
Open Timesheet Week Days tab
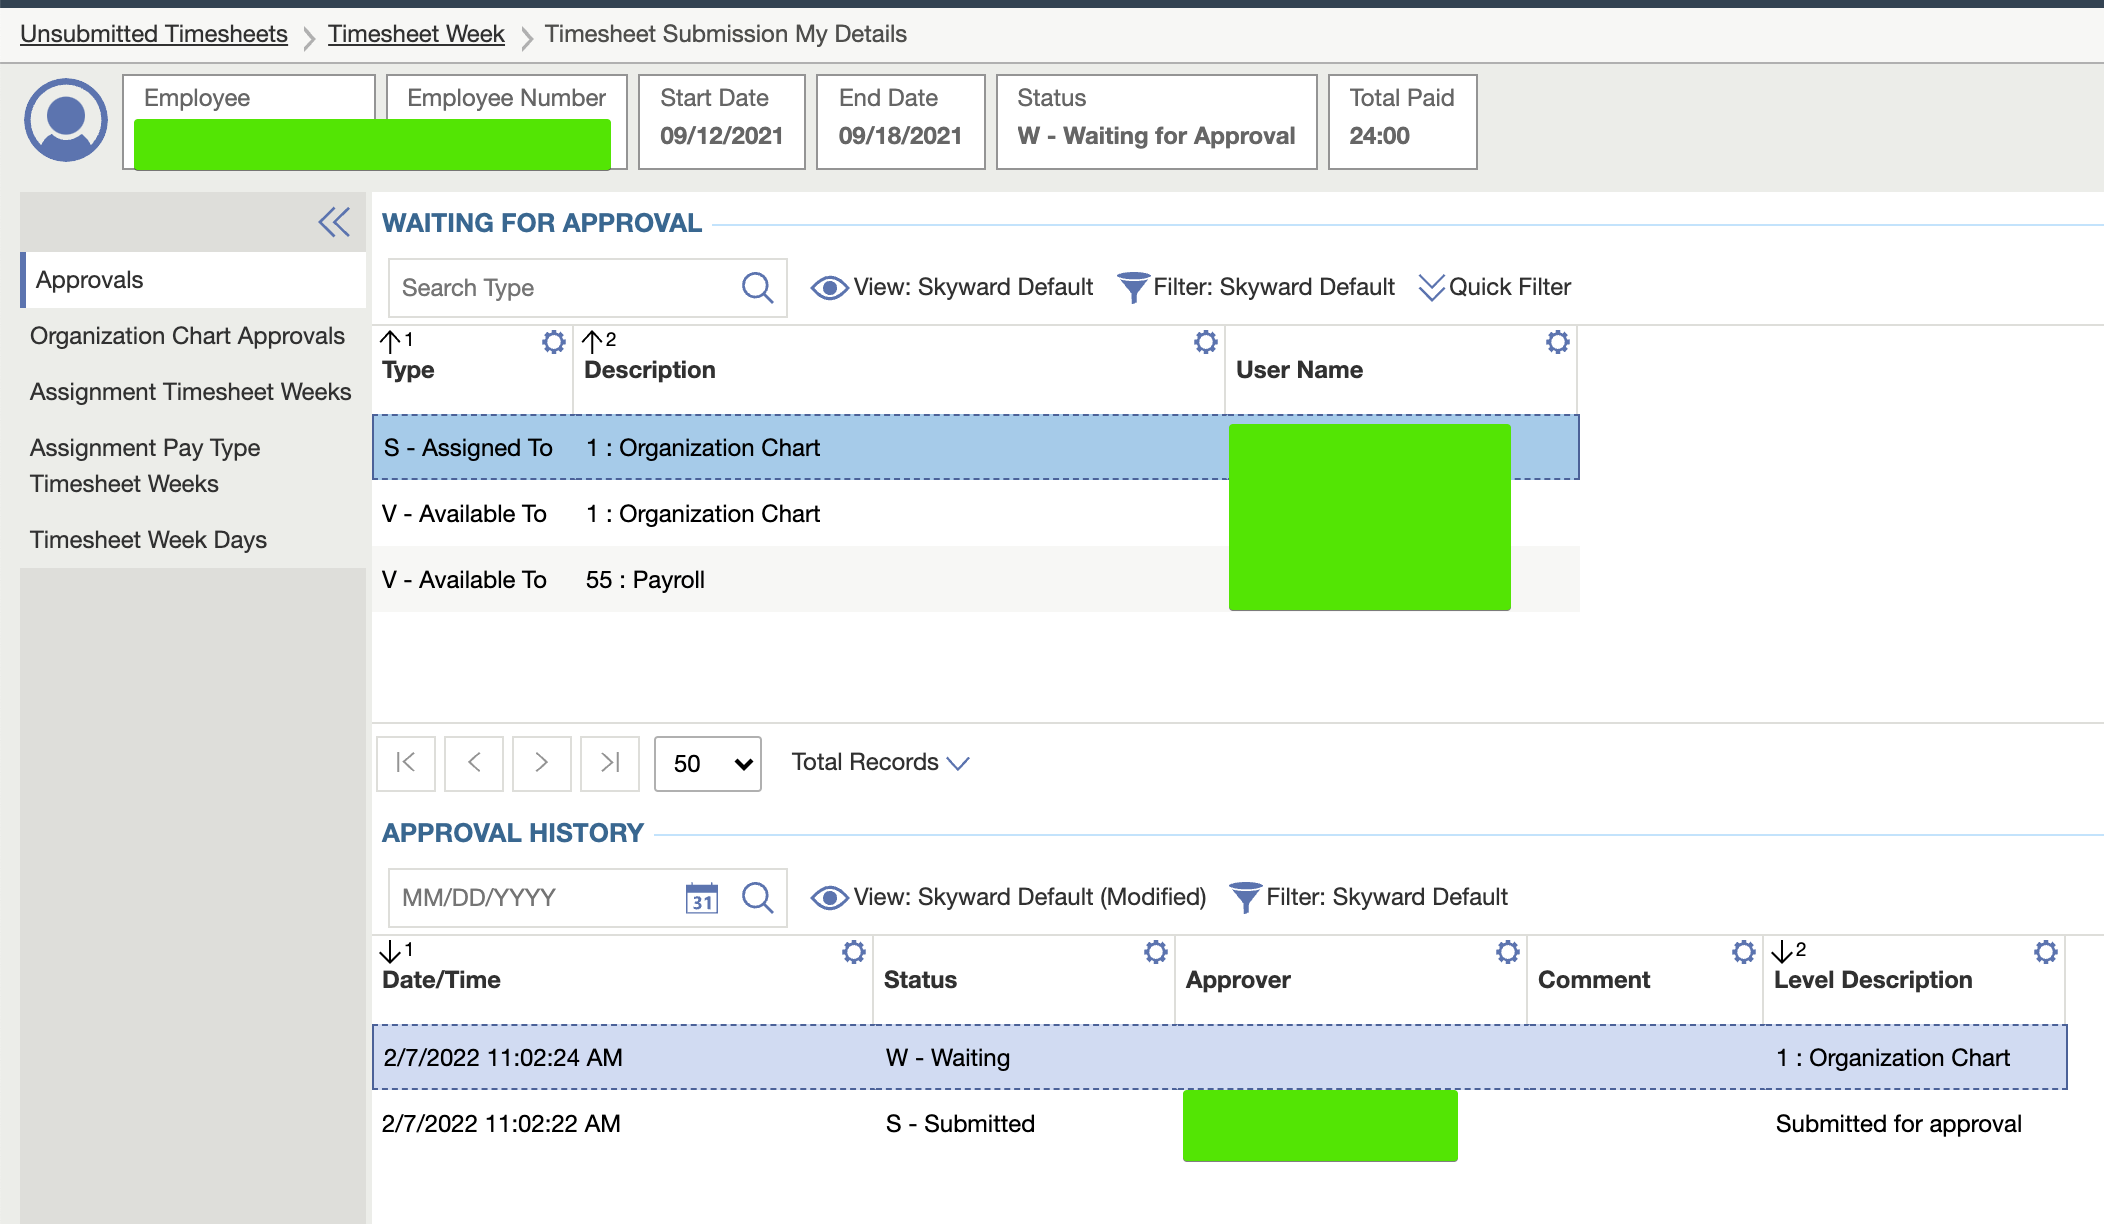click(x=148, y=540)
